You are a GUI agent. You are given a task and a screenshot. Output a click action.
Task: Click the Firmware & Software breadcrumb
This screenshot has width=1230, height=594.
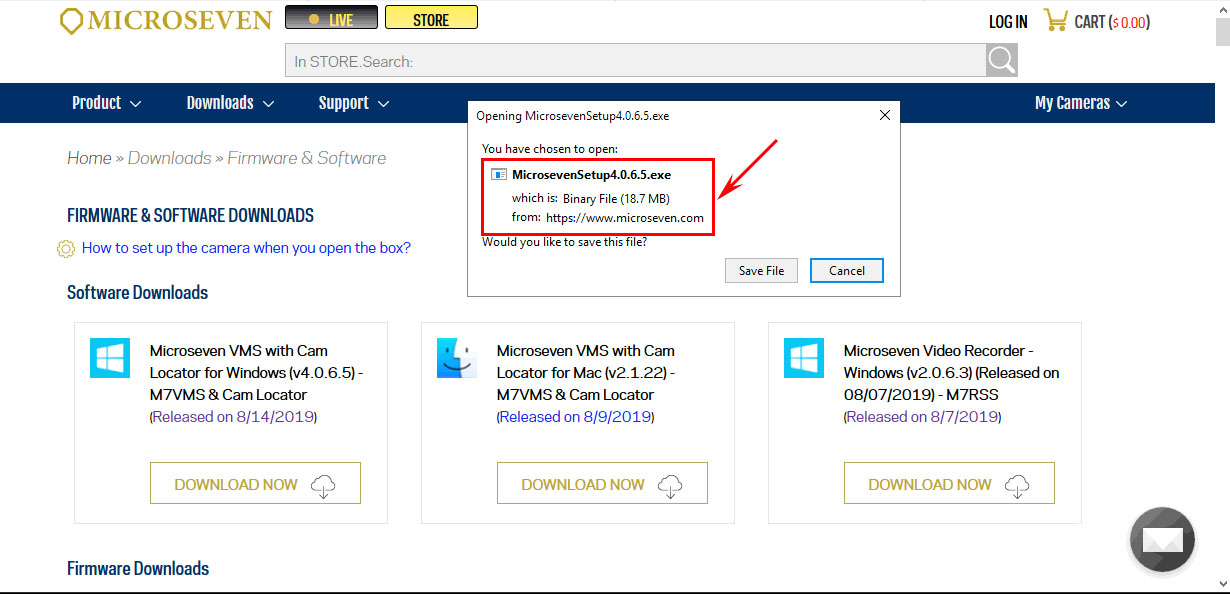tap(307, 158)
